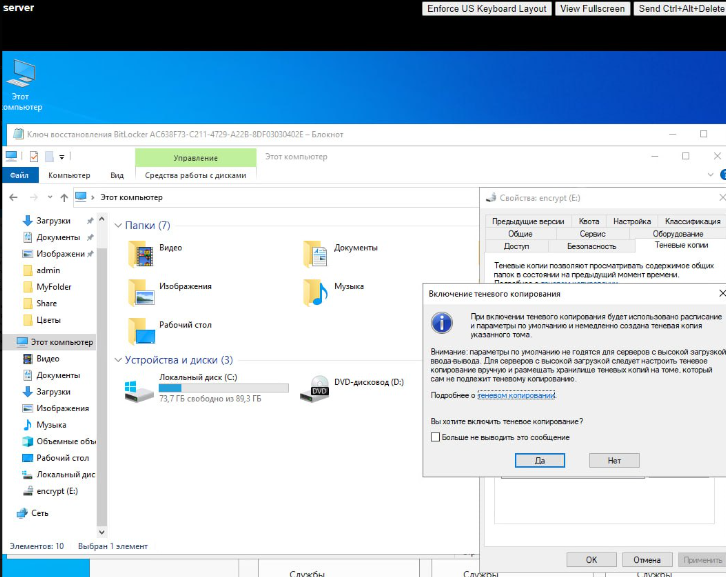The height and width of the screenshot is (577, 726).
Task: Open the Компьютер ribbon tab
Action: point(69,175)
